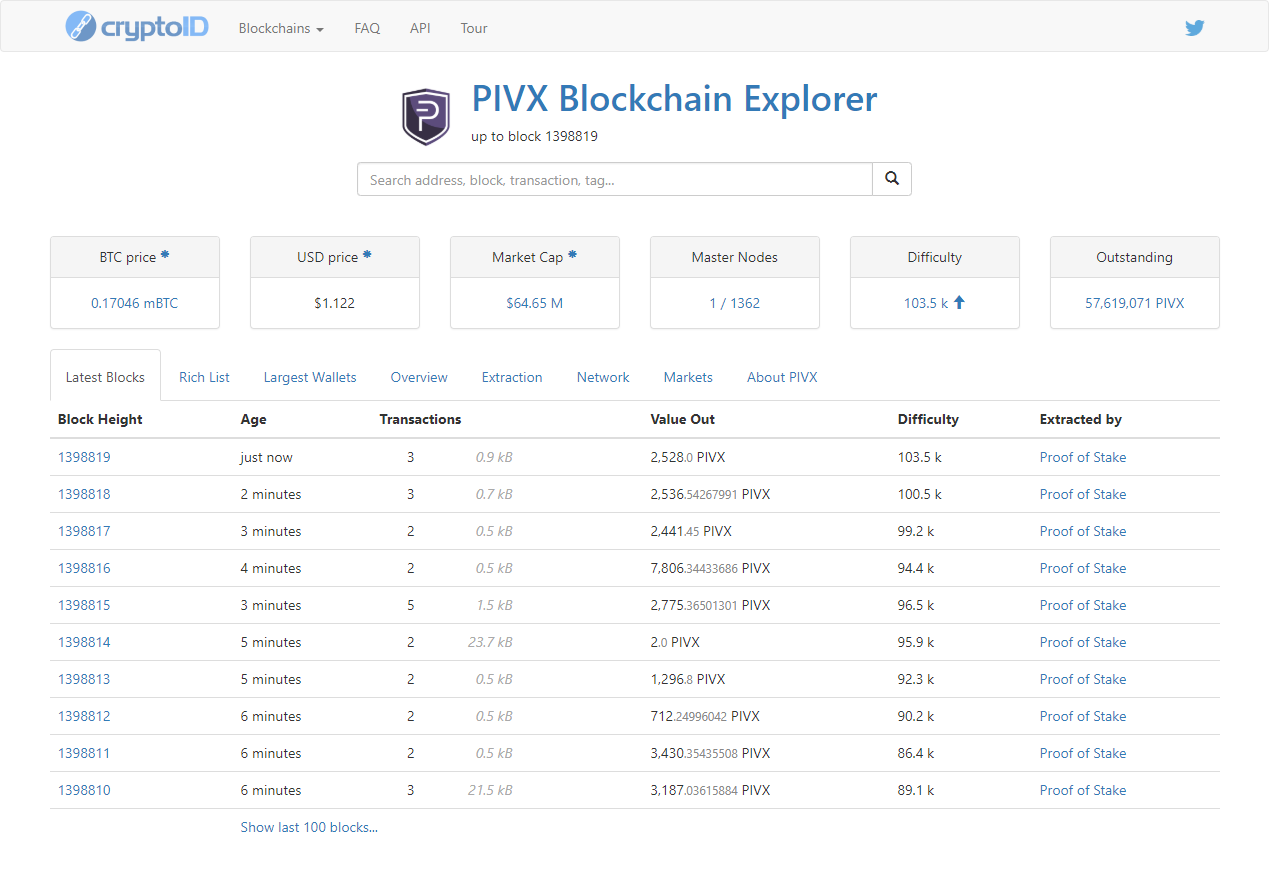
Task: Open the Tour menu item
Action: [x=474, y=28]
